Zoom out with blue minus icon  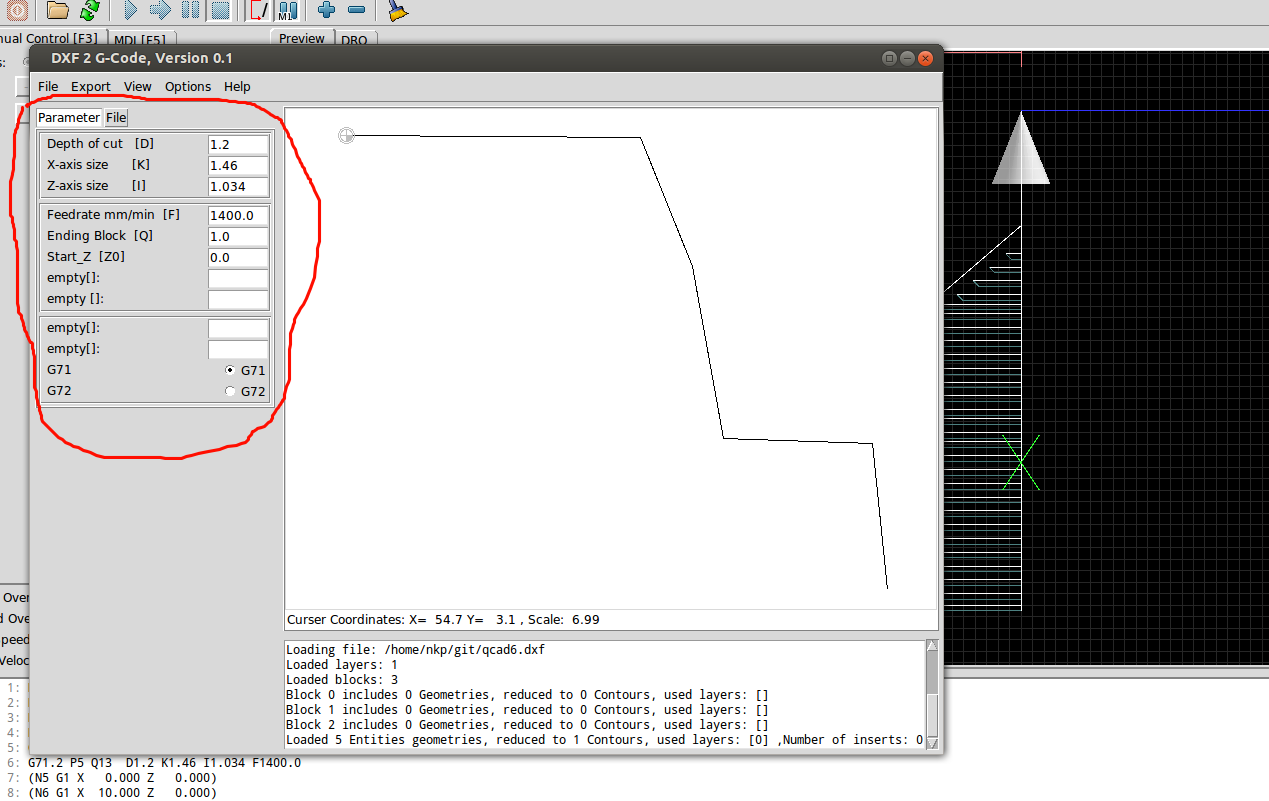356,11
